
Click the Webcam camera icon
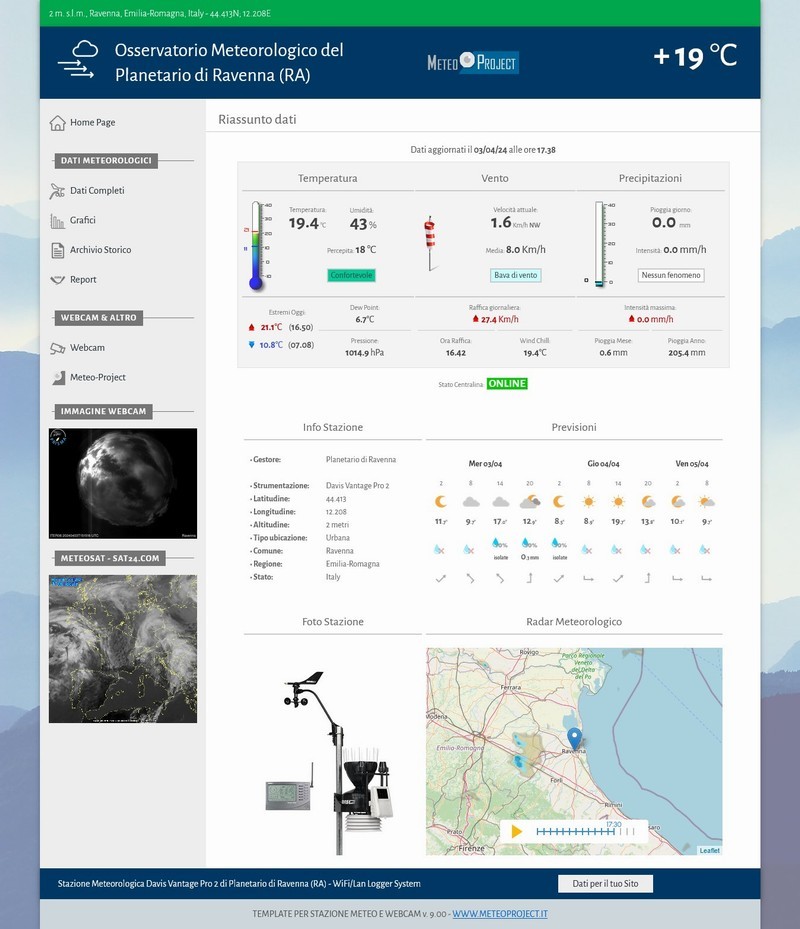(x=58, y=348)
